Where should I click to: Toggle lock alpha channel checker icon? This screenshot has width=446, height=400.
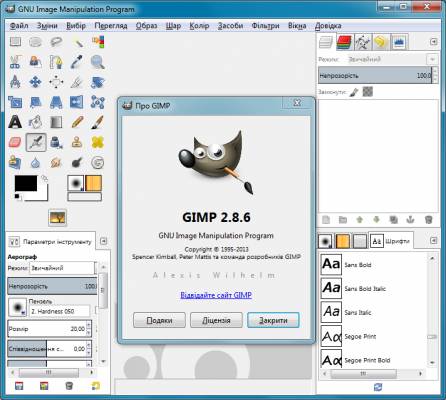pos(368,91)
